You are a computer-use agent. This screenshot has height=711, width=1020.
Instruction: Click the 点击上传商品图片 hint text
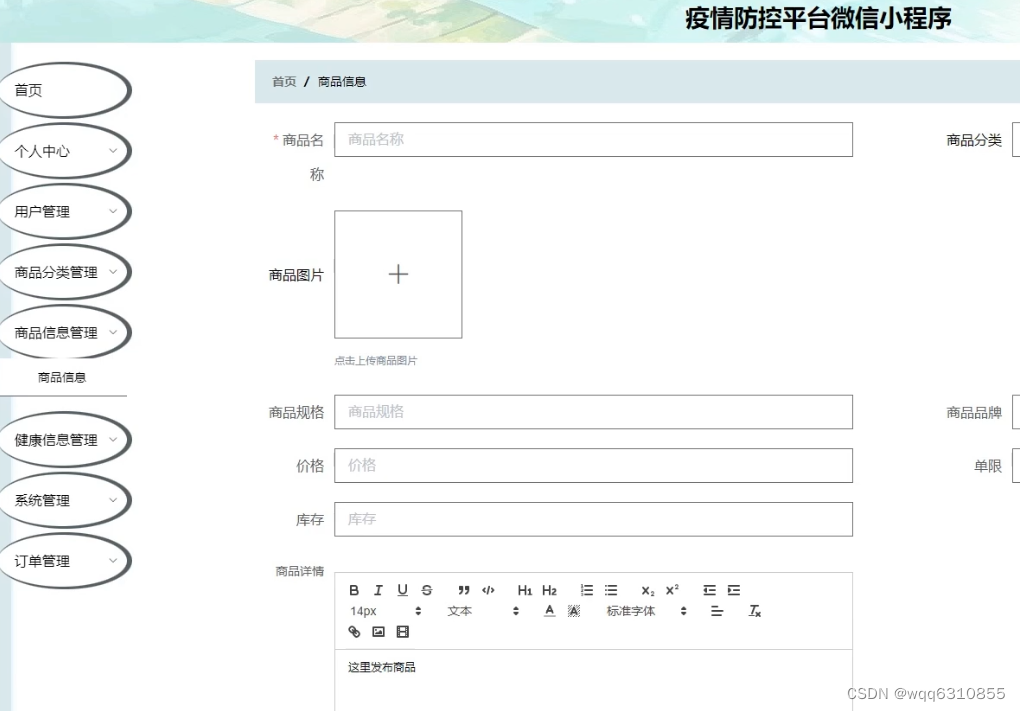point(376,360)
